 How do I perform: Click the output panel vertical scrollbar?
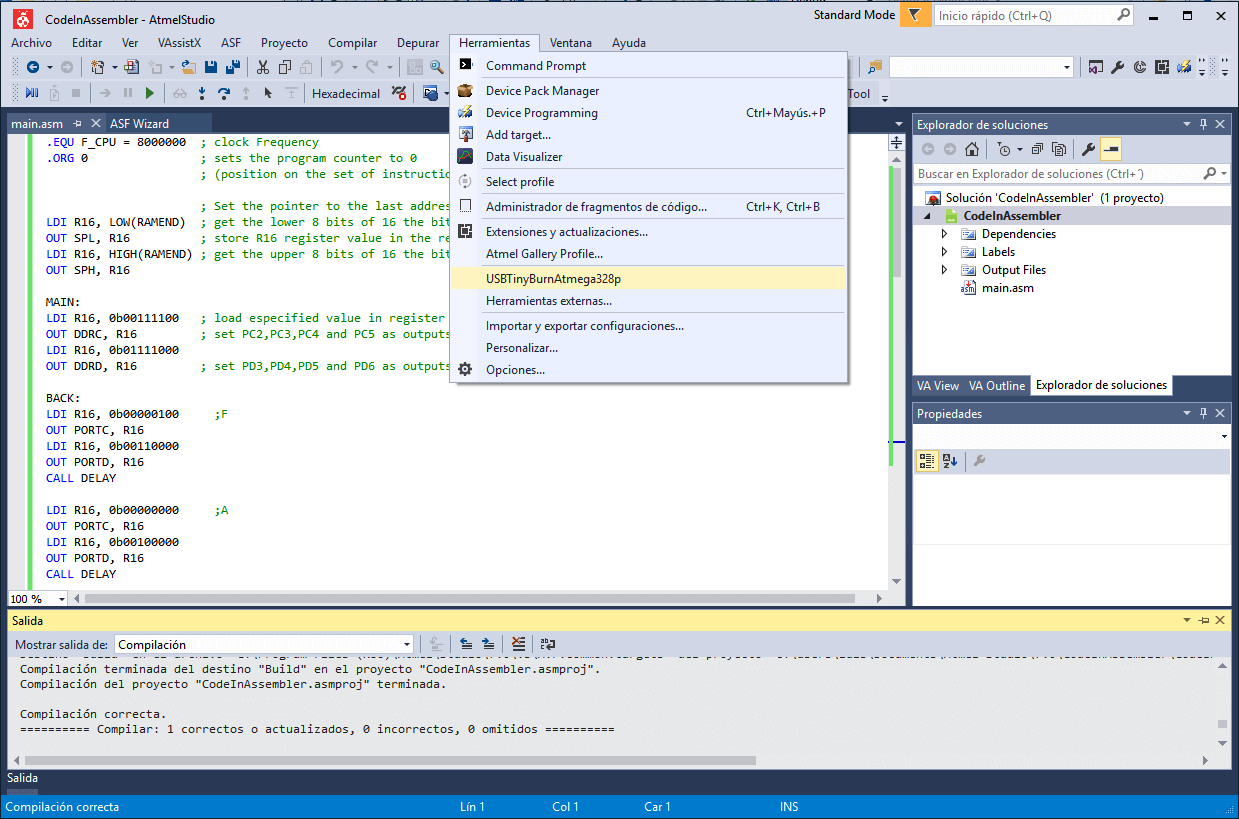click(1222, 706)
